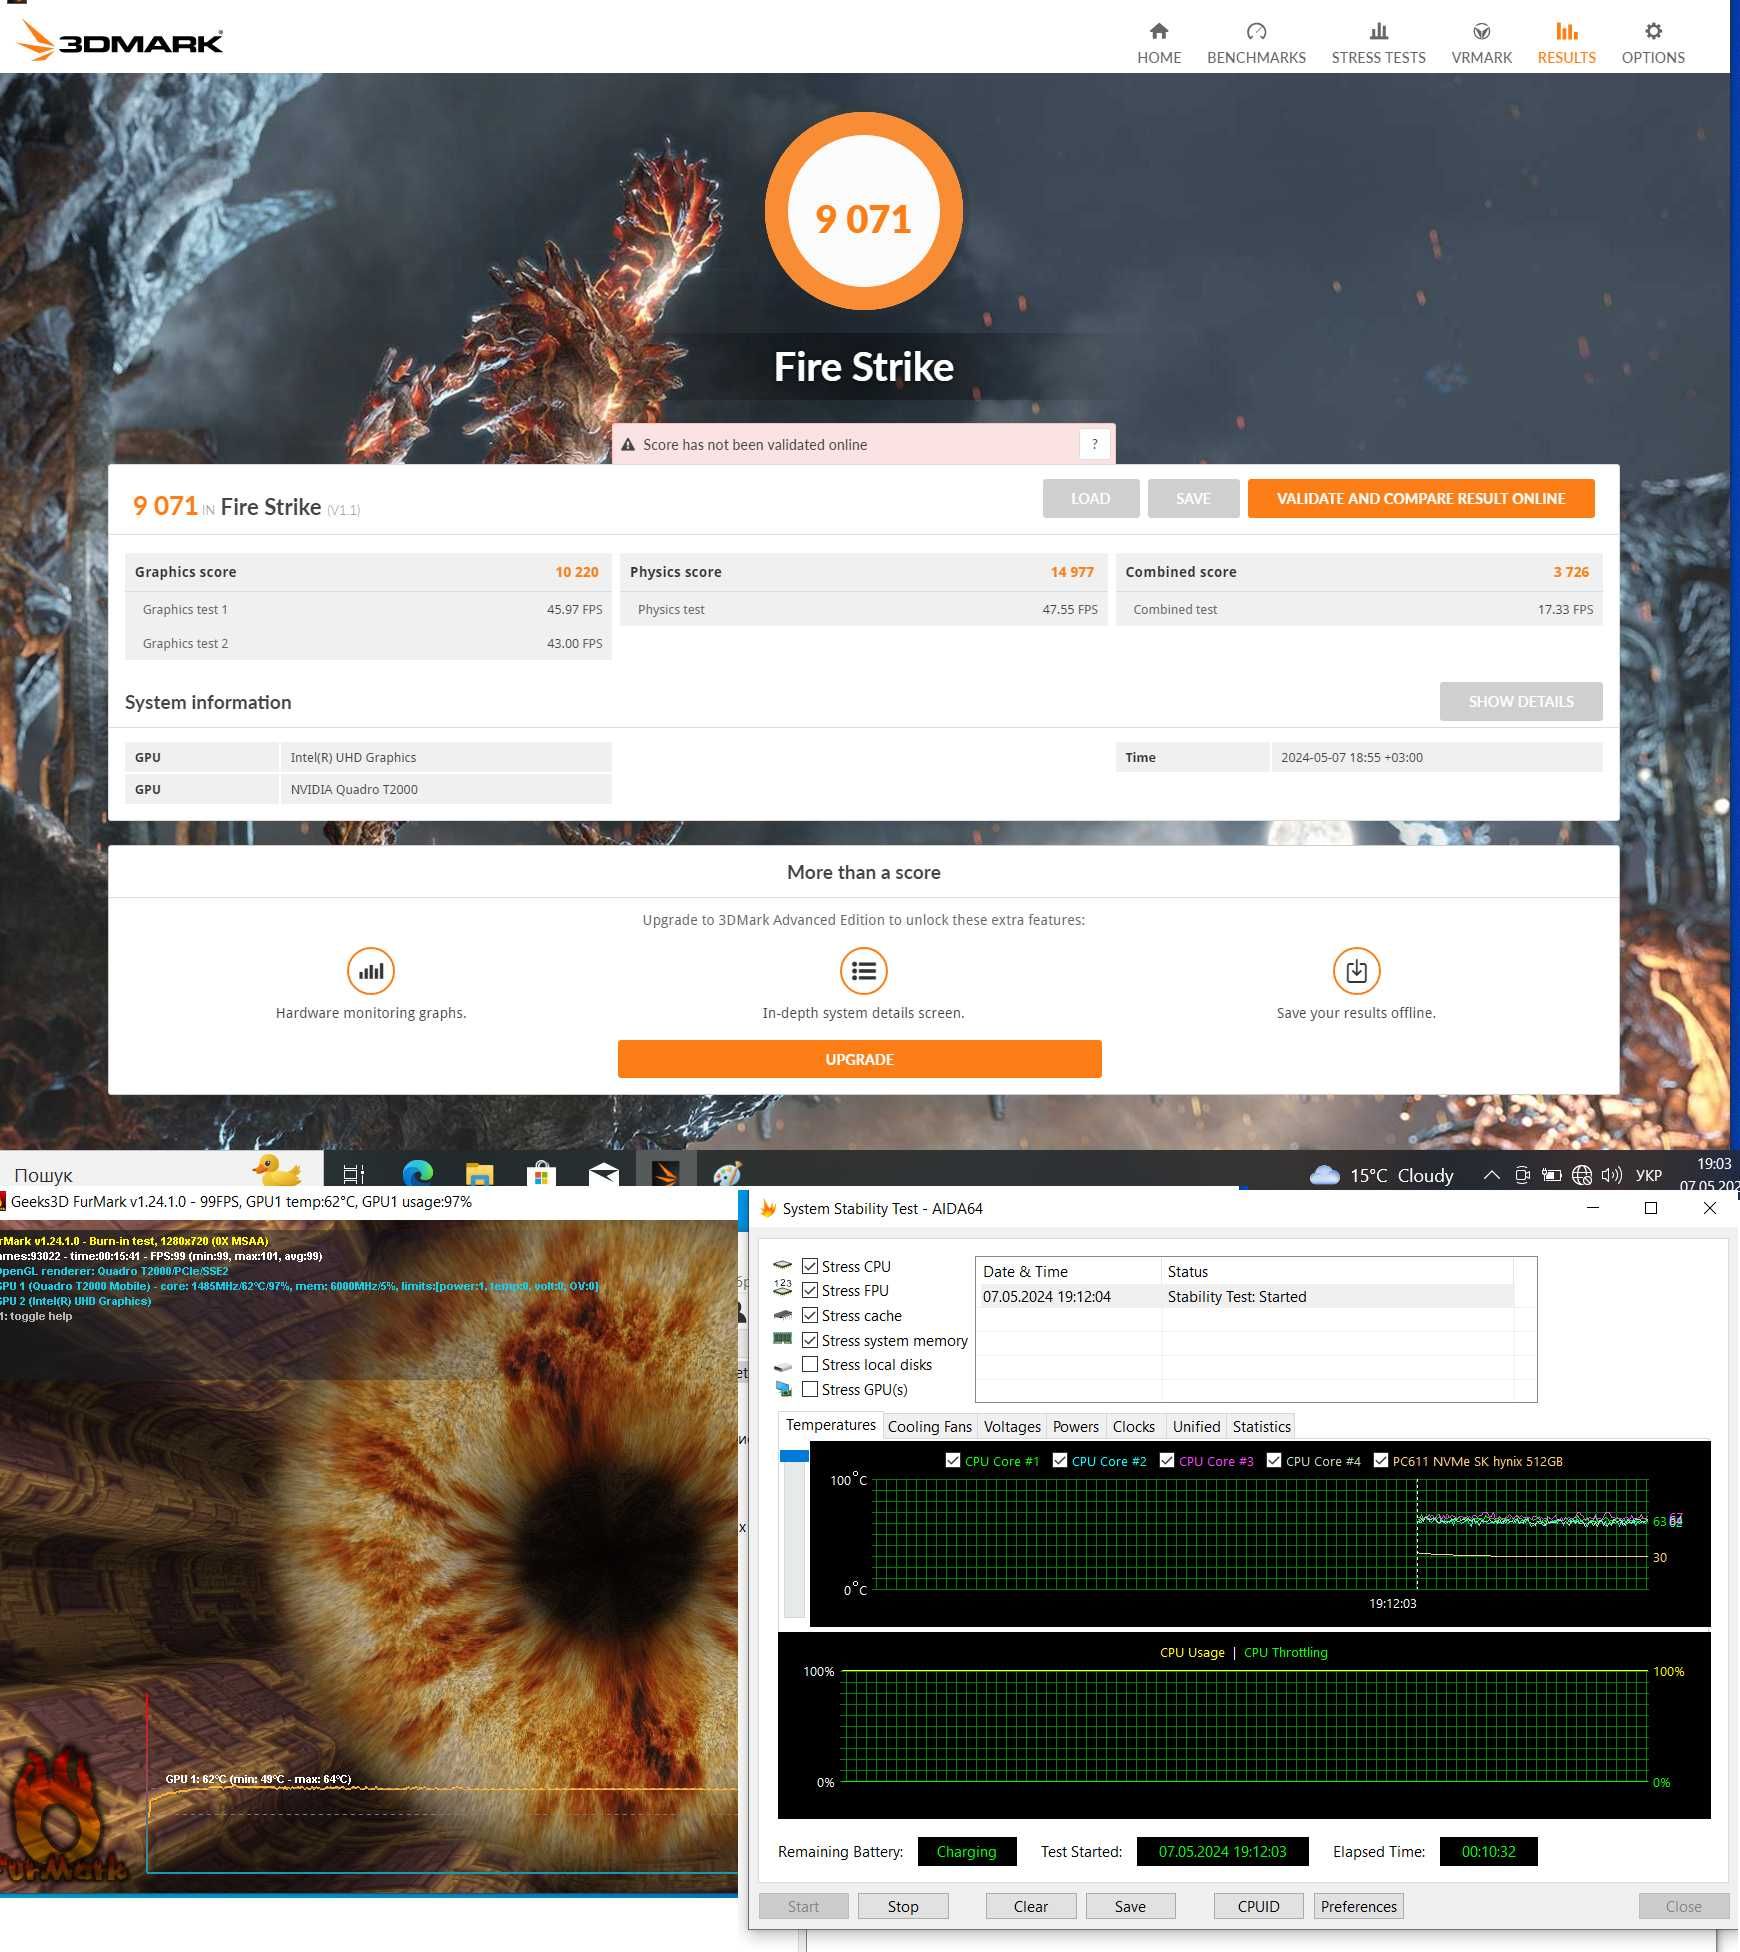1740x1952 pixels.
Task: Click the In-depth system details list icon
Action: [864, 971]
